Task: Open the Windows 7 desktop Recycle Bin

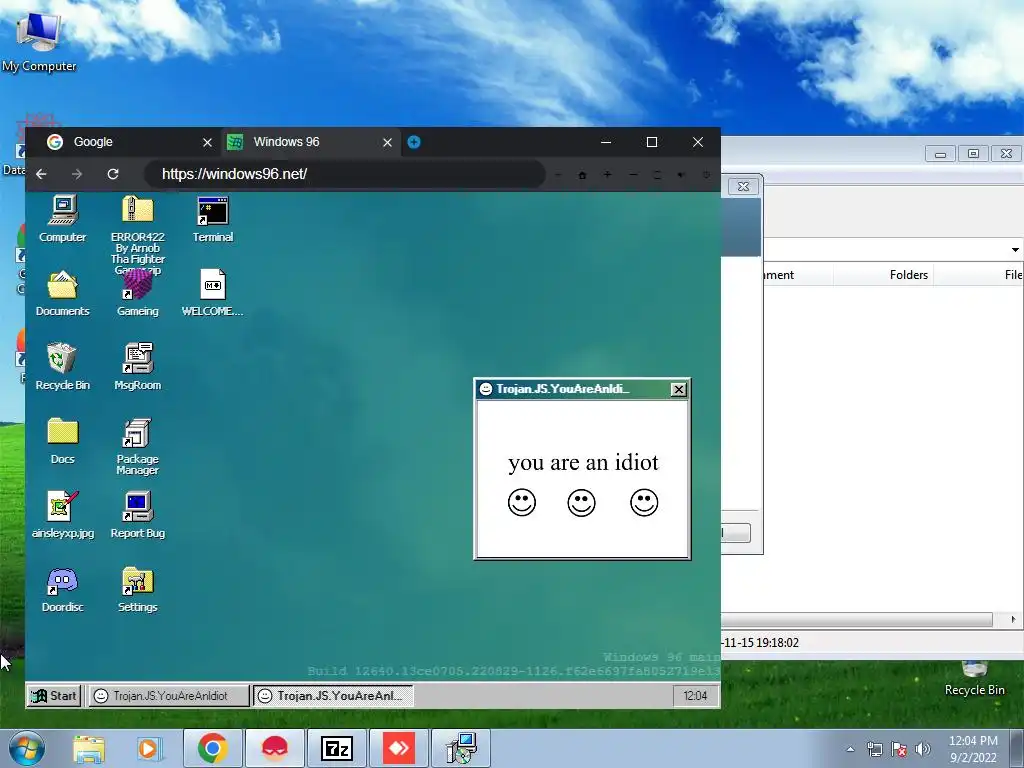Action: 974,679
